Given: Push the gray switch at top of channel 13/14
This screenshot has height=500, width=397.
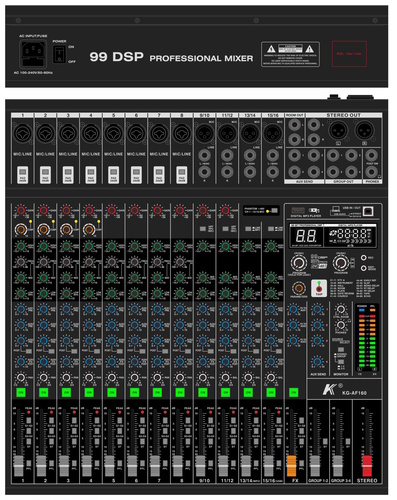Looking at the screenshot, I should pyautogui.click(x=248, y=229).
